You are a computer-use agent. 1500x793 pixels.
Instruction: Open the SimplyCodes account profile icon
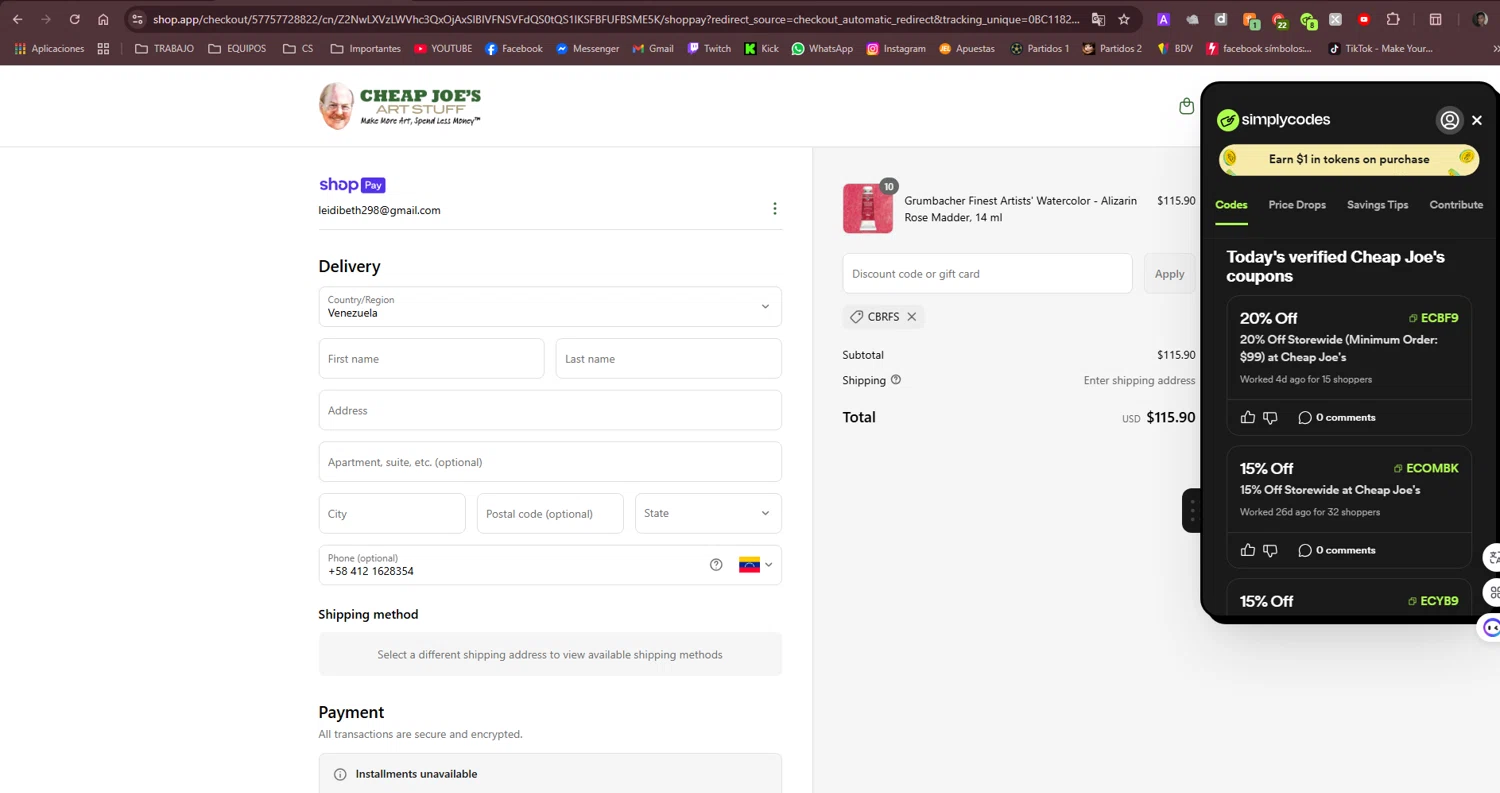[1449, 120]
